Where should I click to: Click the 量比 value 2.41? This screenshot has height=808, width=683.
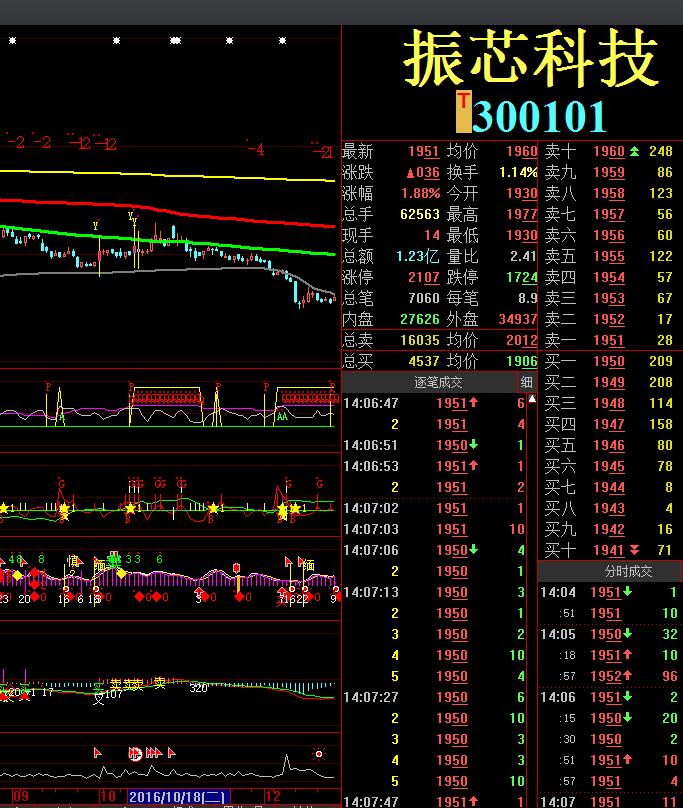click(x=523, y=257)
